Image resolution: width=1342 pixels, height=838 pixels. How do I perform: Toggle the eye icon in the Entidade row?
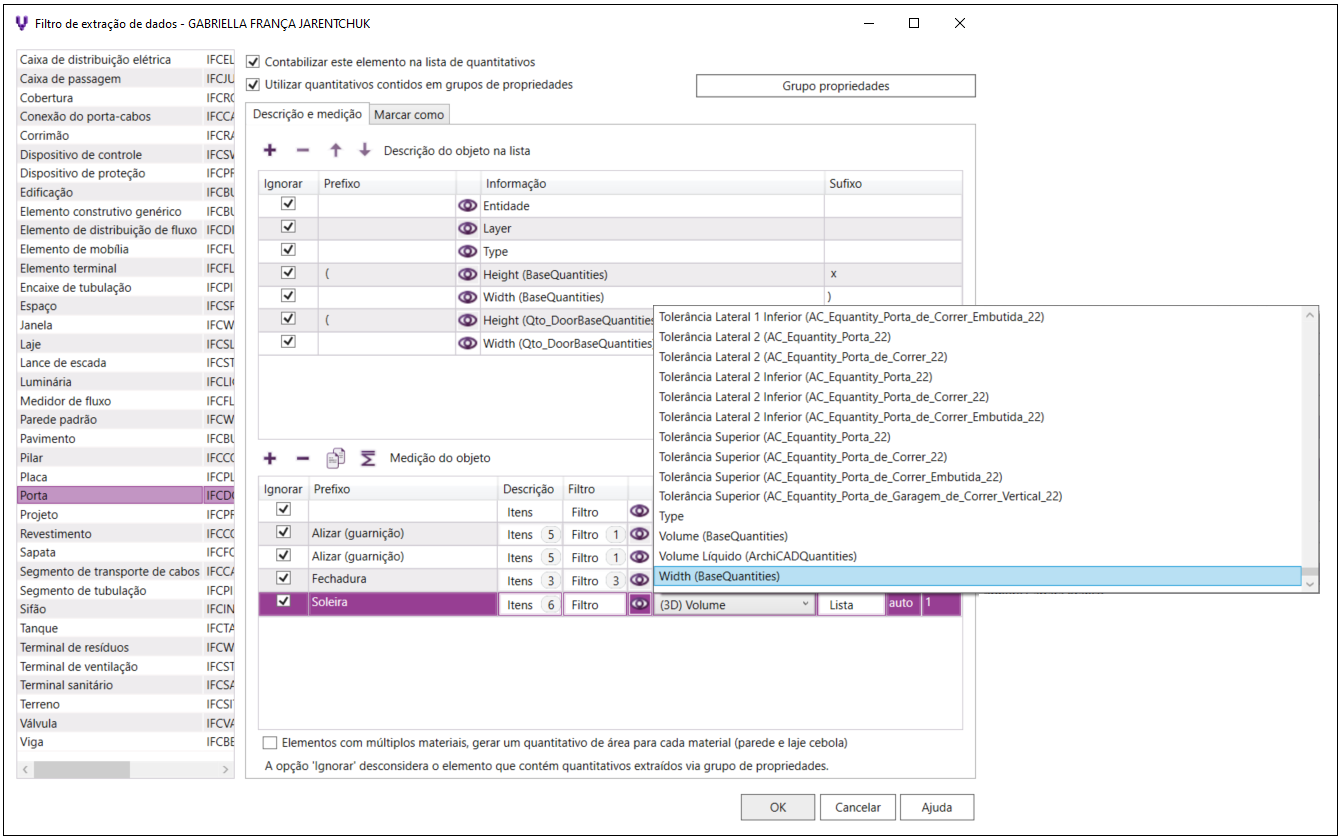pos(467,205)
